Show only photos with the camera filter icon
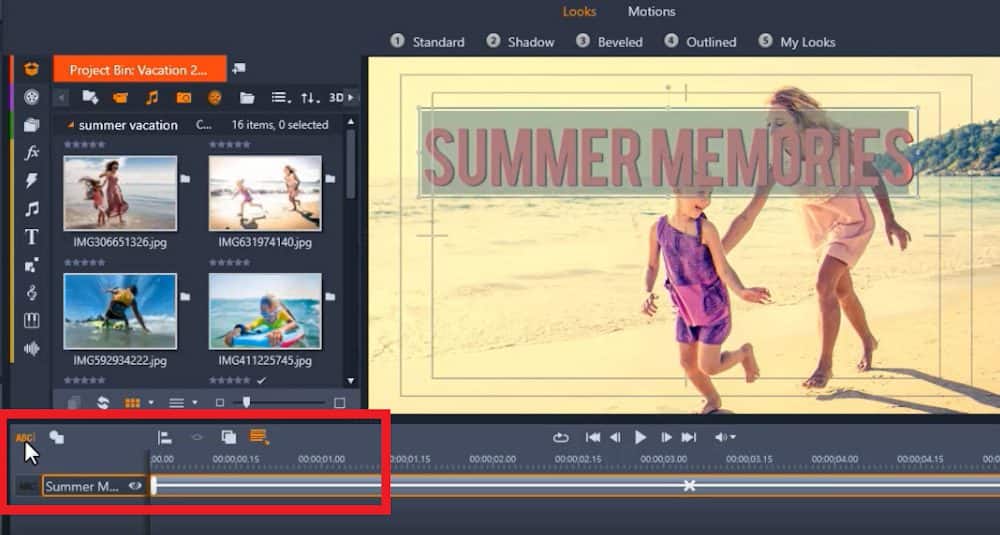This screenshot has width=1000, height=535. click(x=184, y=98)
